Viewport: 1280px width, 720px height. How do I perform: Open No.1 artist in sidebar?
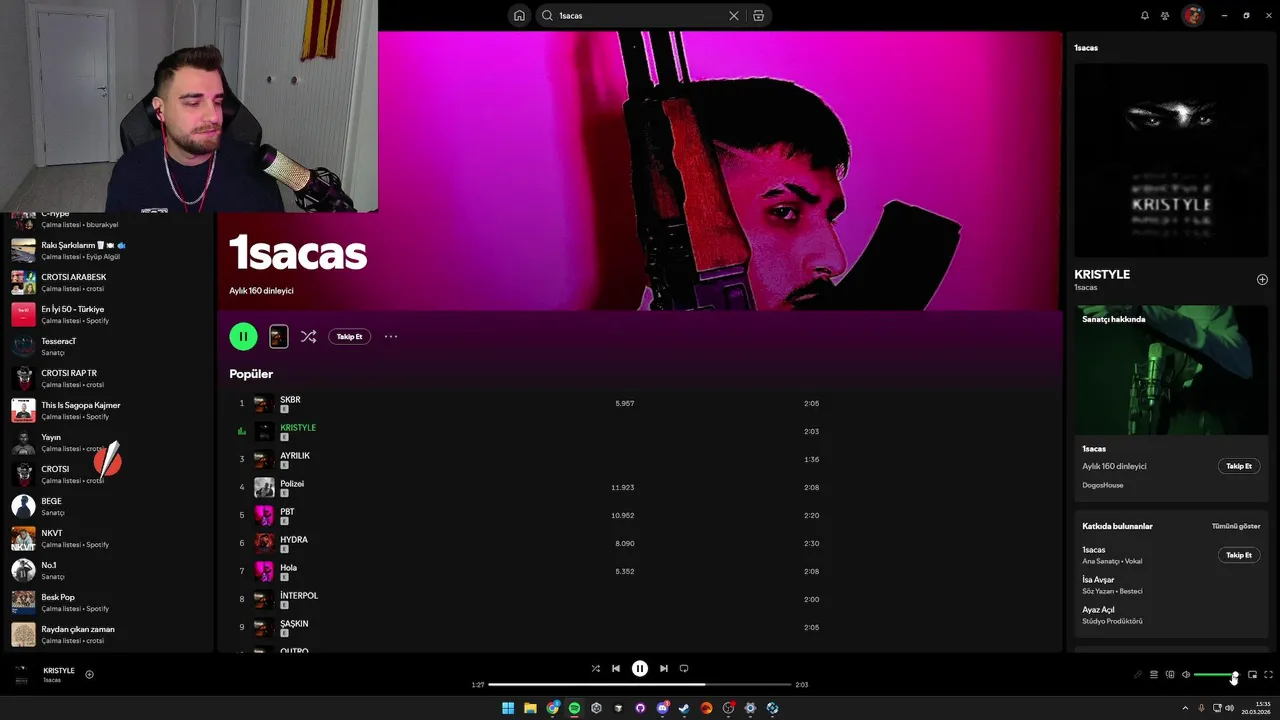108,570
